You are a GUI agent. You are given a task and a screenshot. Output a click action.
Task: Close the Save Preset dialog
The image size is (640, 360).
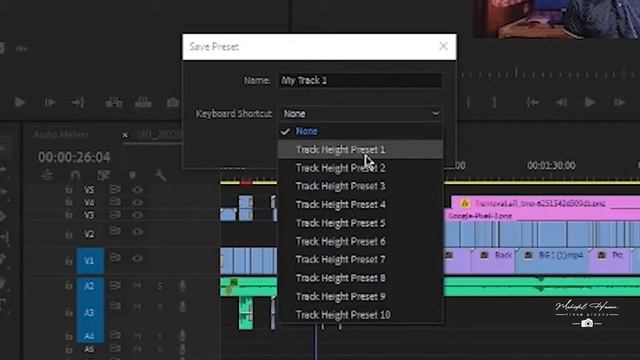(x=443, y=46)
